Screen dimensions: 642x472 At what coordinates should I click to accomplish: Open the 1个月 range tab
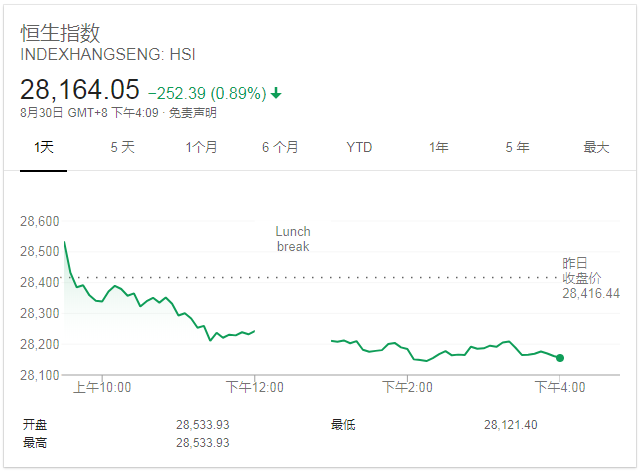click(x=201, y=147)
